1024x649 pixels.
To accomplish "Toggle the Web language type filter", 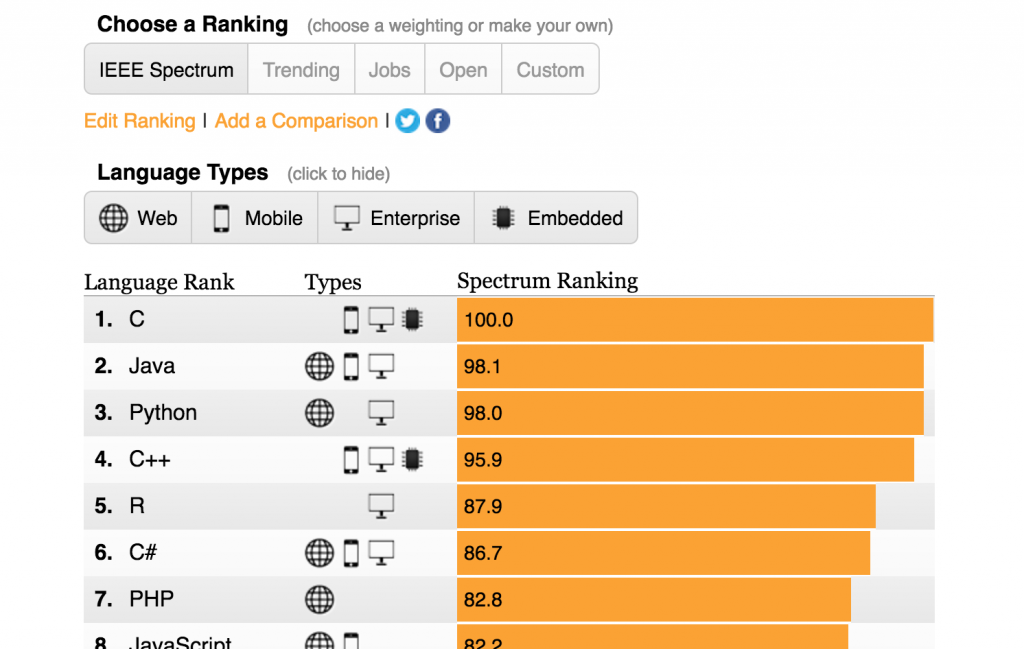I will coord(138,217).
